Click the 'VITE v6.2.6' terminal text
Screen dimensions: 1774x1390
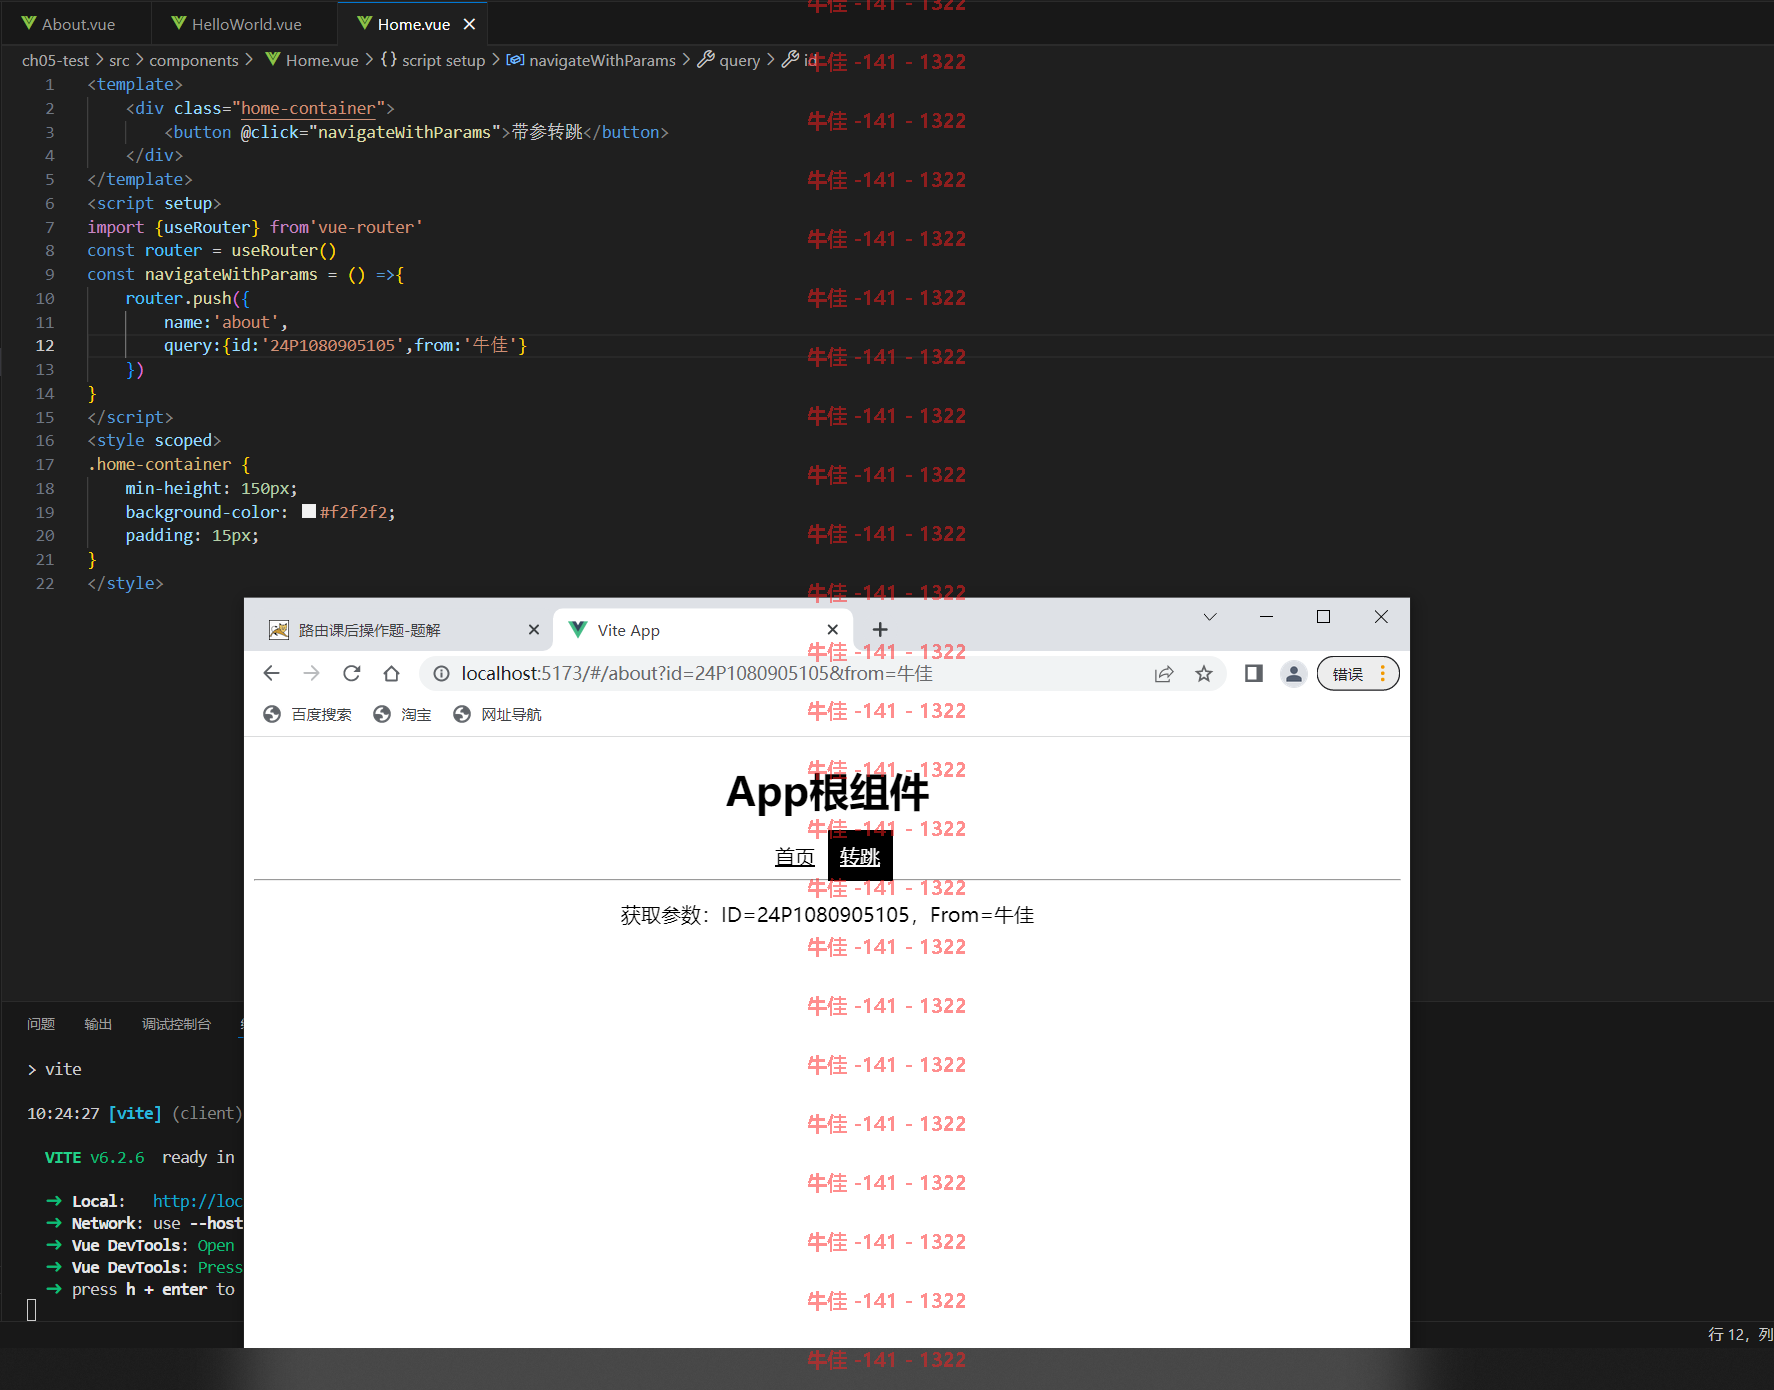click(x=95, y=1158)
